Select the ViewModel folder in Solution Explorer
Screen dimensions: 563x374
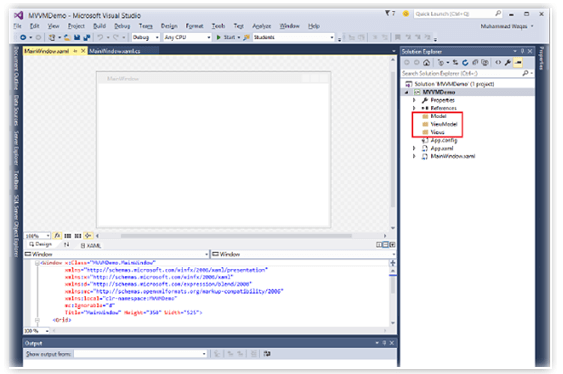pyautogui.click(x=444, y=124)
